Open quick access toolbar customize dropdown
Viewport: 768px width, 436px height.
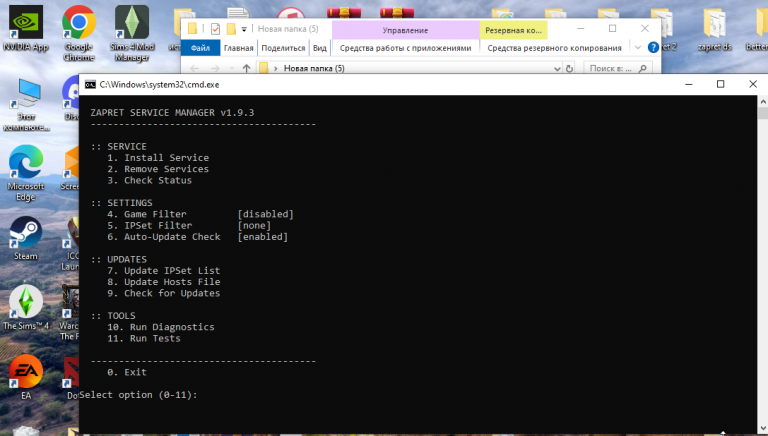[x=244, y=29]
